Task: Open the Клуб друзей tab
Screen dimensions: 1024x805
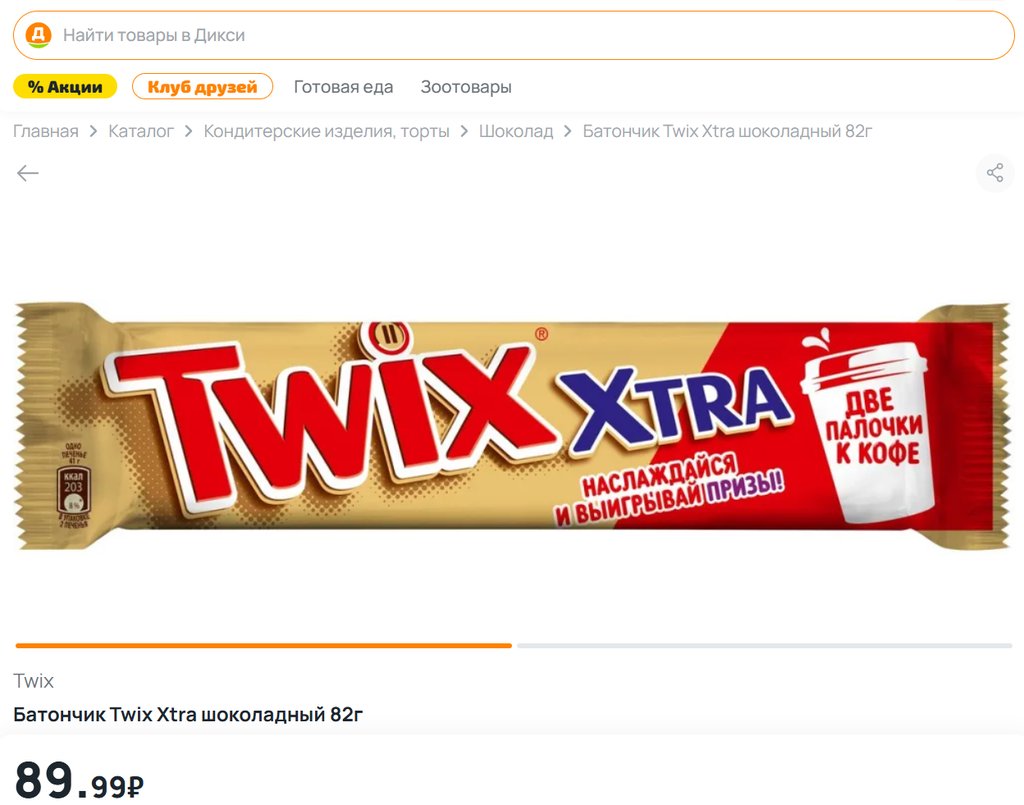Action: point(202,87)
